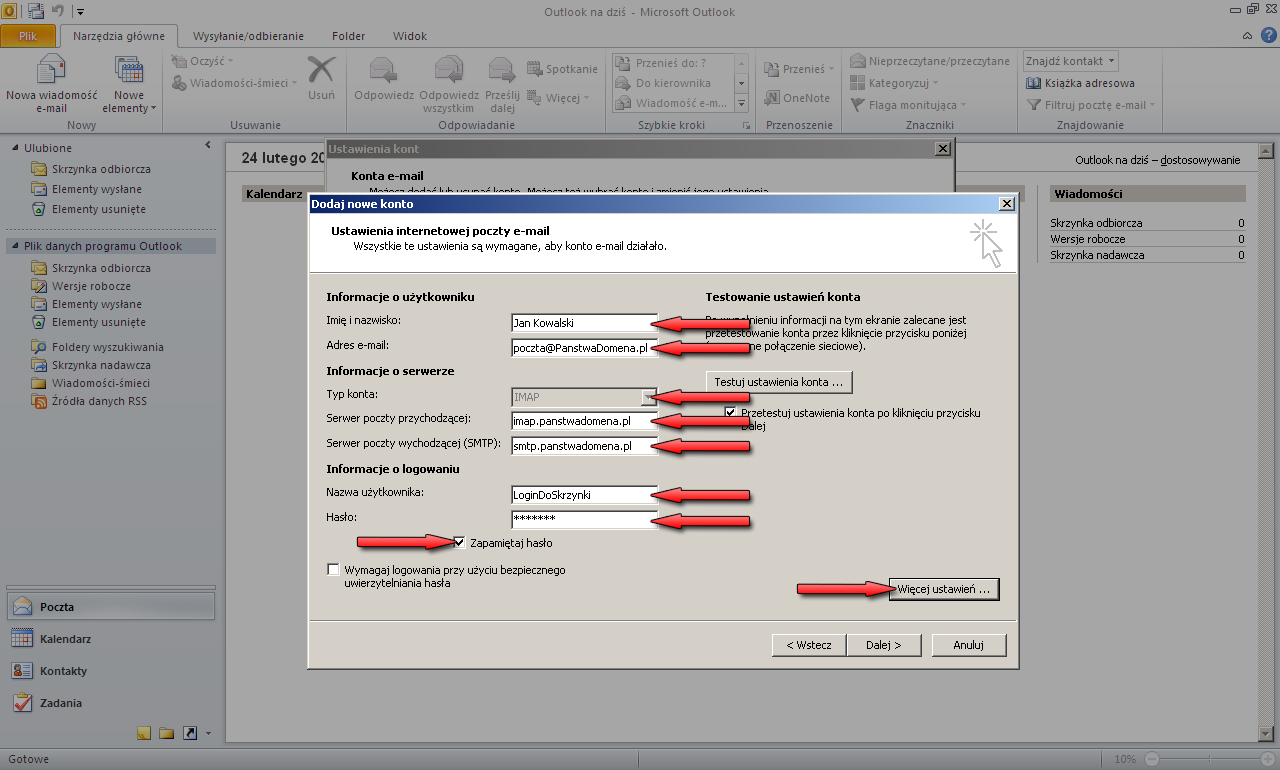This screenshot has width=1280, height=770.
Task: Switch to the Narzędzia główne tab
Action: 119,36
